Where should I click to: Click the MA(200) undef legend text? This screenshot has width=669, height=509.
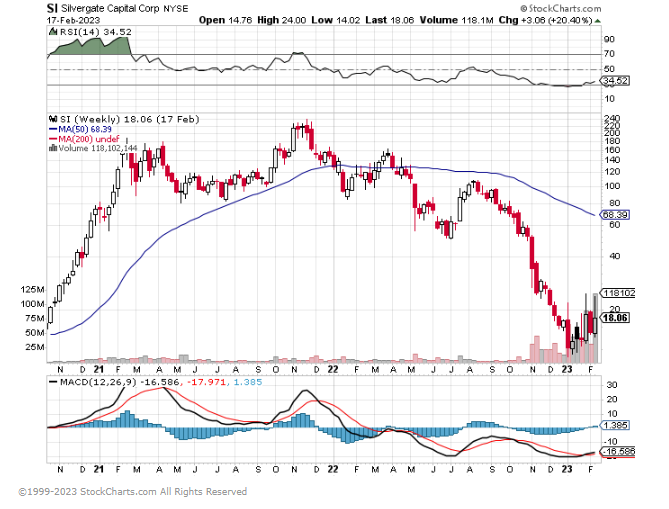point(89,139)
